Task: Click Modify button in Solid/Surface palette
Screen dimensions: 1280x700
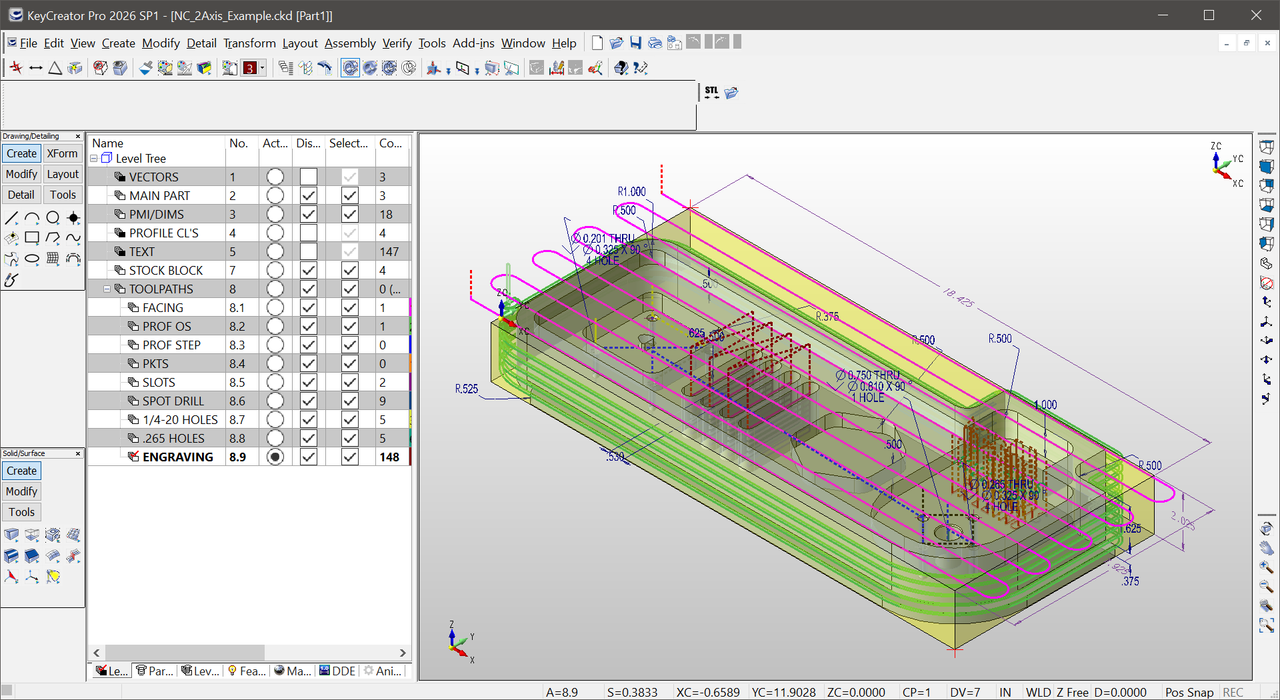Action: click(21, 491)
